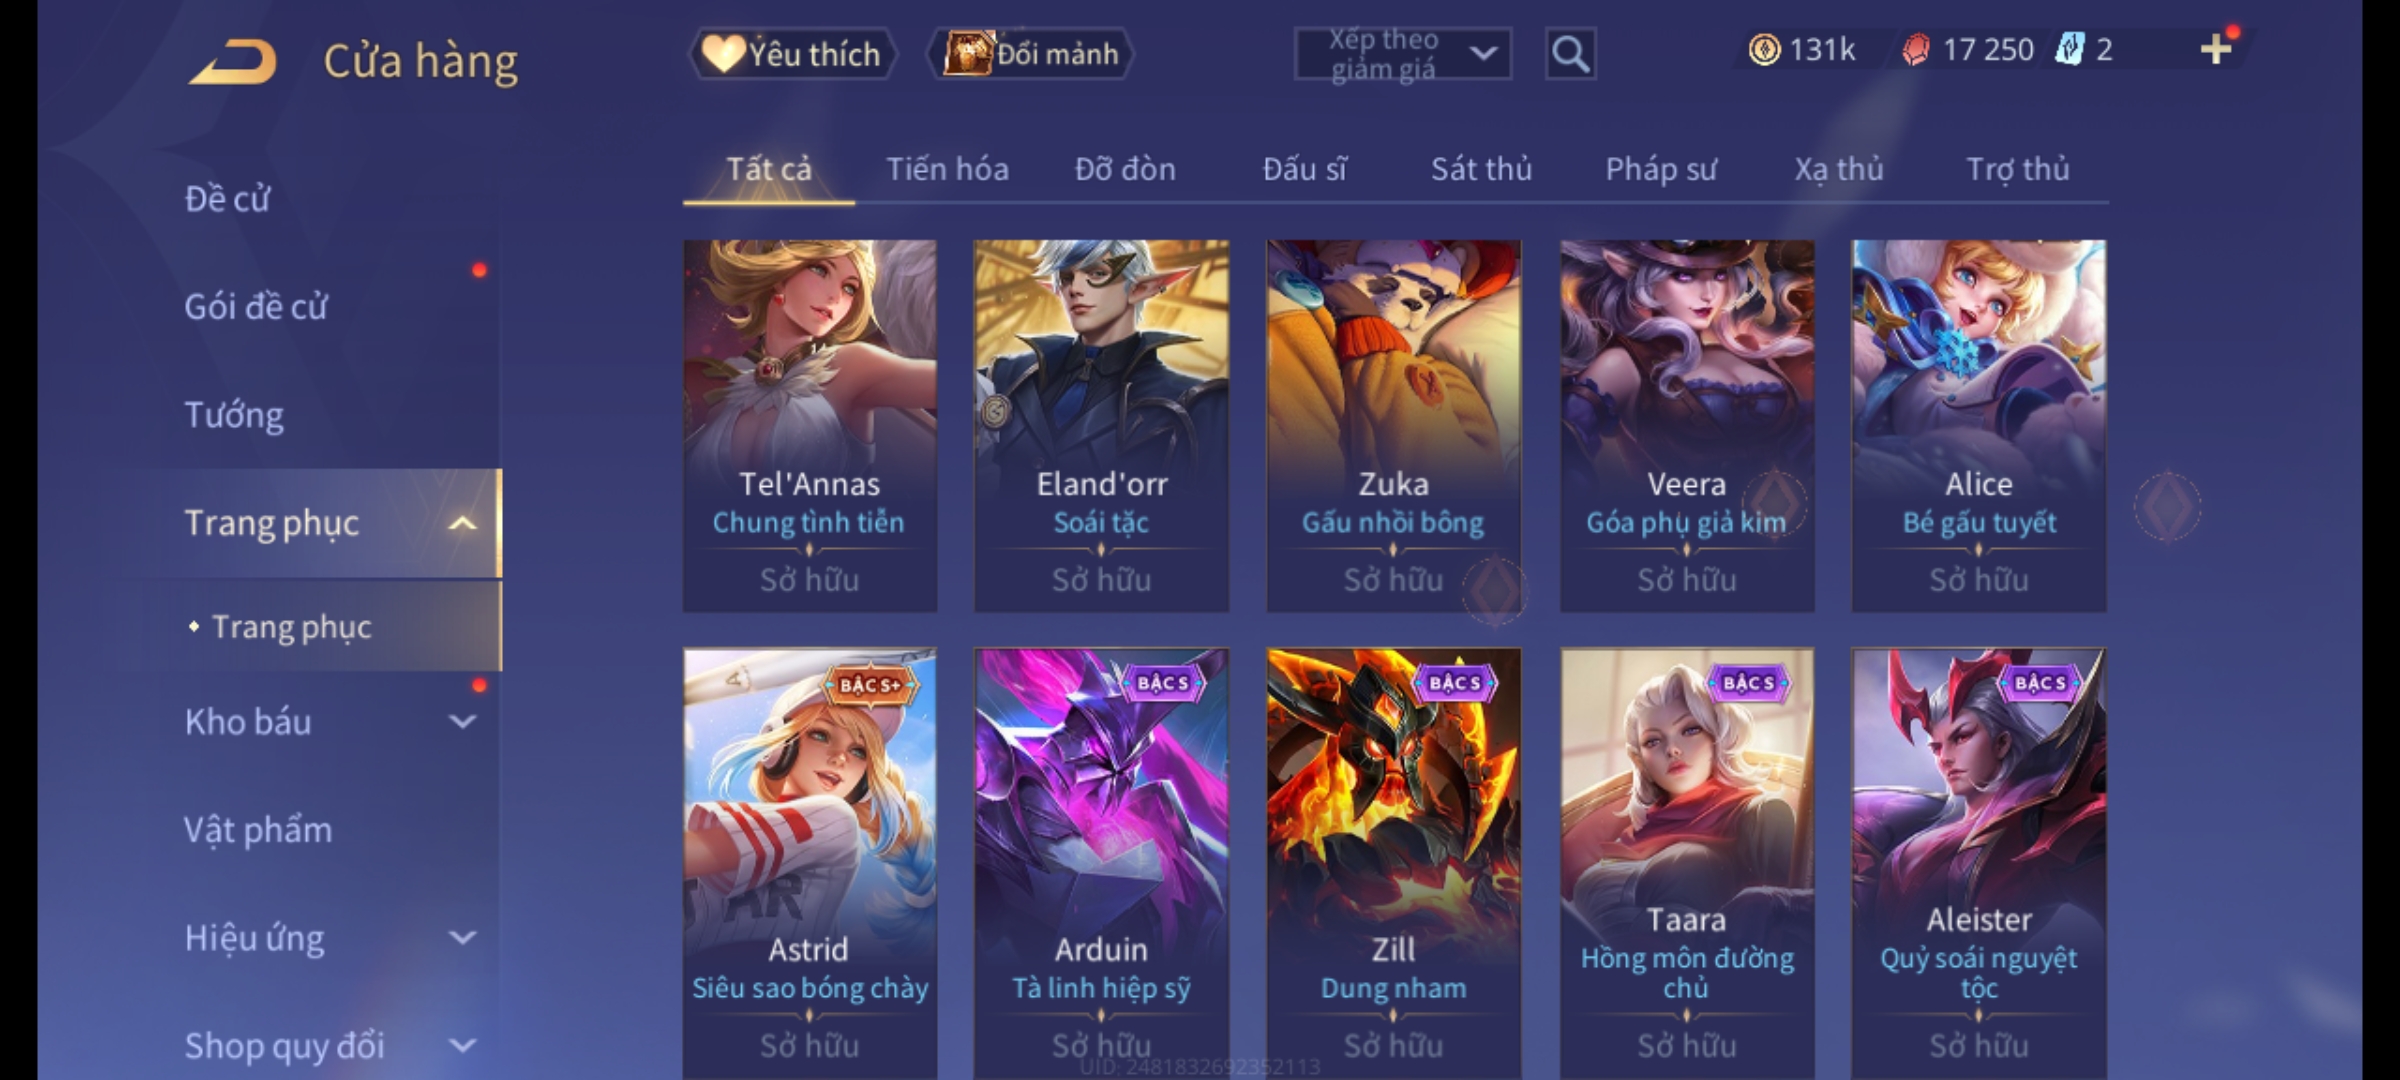Expand the Shop quy đổi section
The image size is (2400, 1080).
coord(462,1045)
